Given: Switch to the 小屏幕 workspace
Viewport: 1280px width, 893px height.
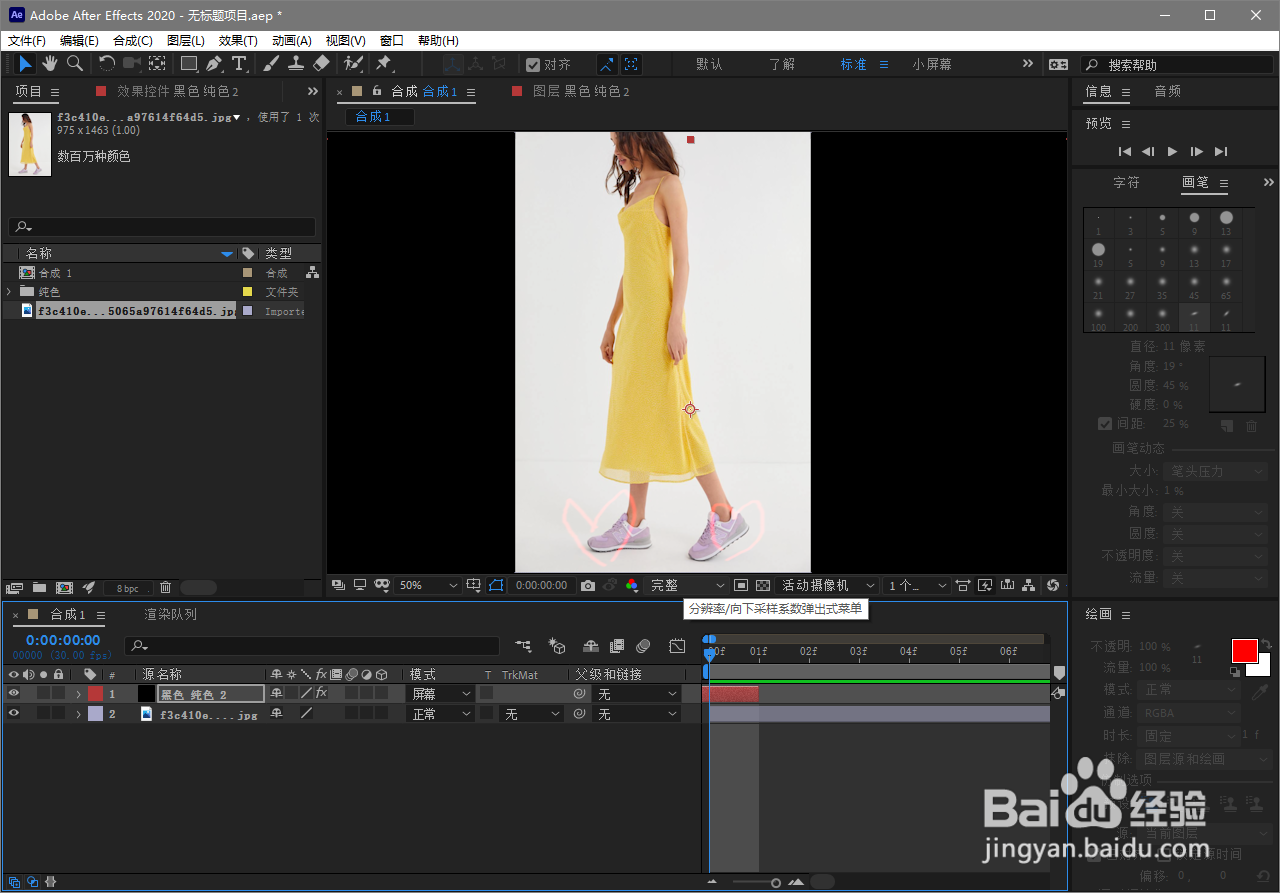Looking at the screenshot, I should [932, 64].
